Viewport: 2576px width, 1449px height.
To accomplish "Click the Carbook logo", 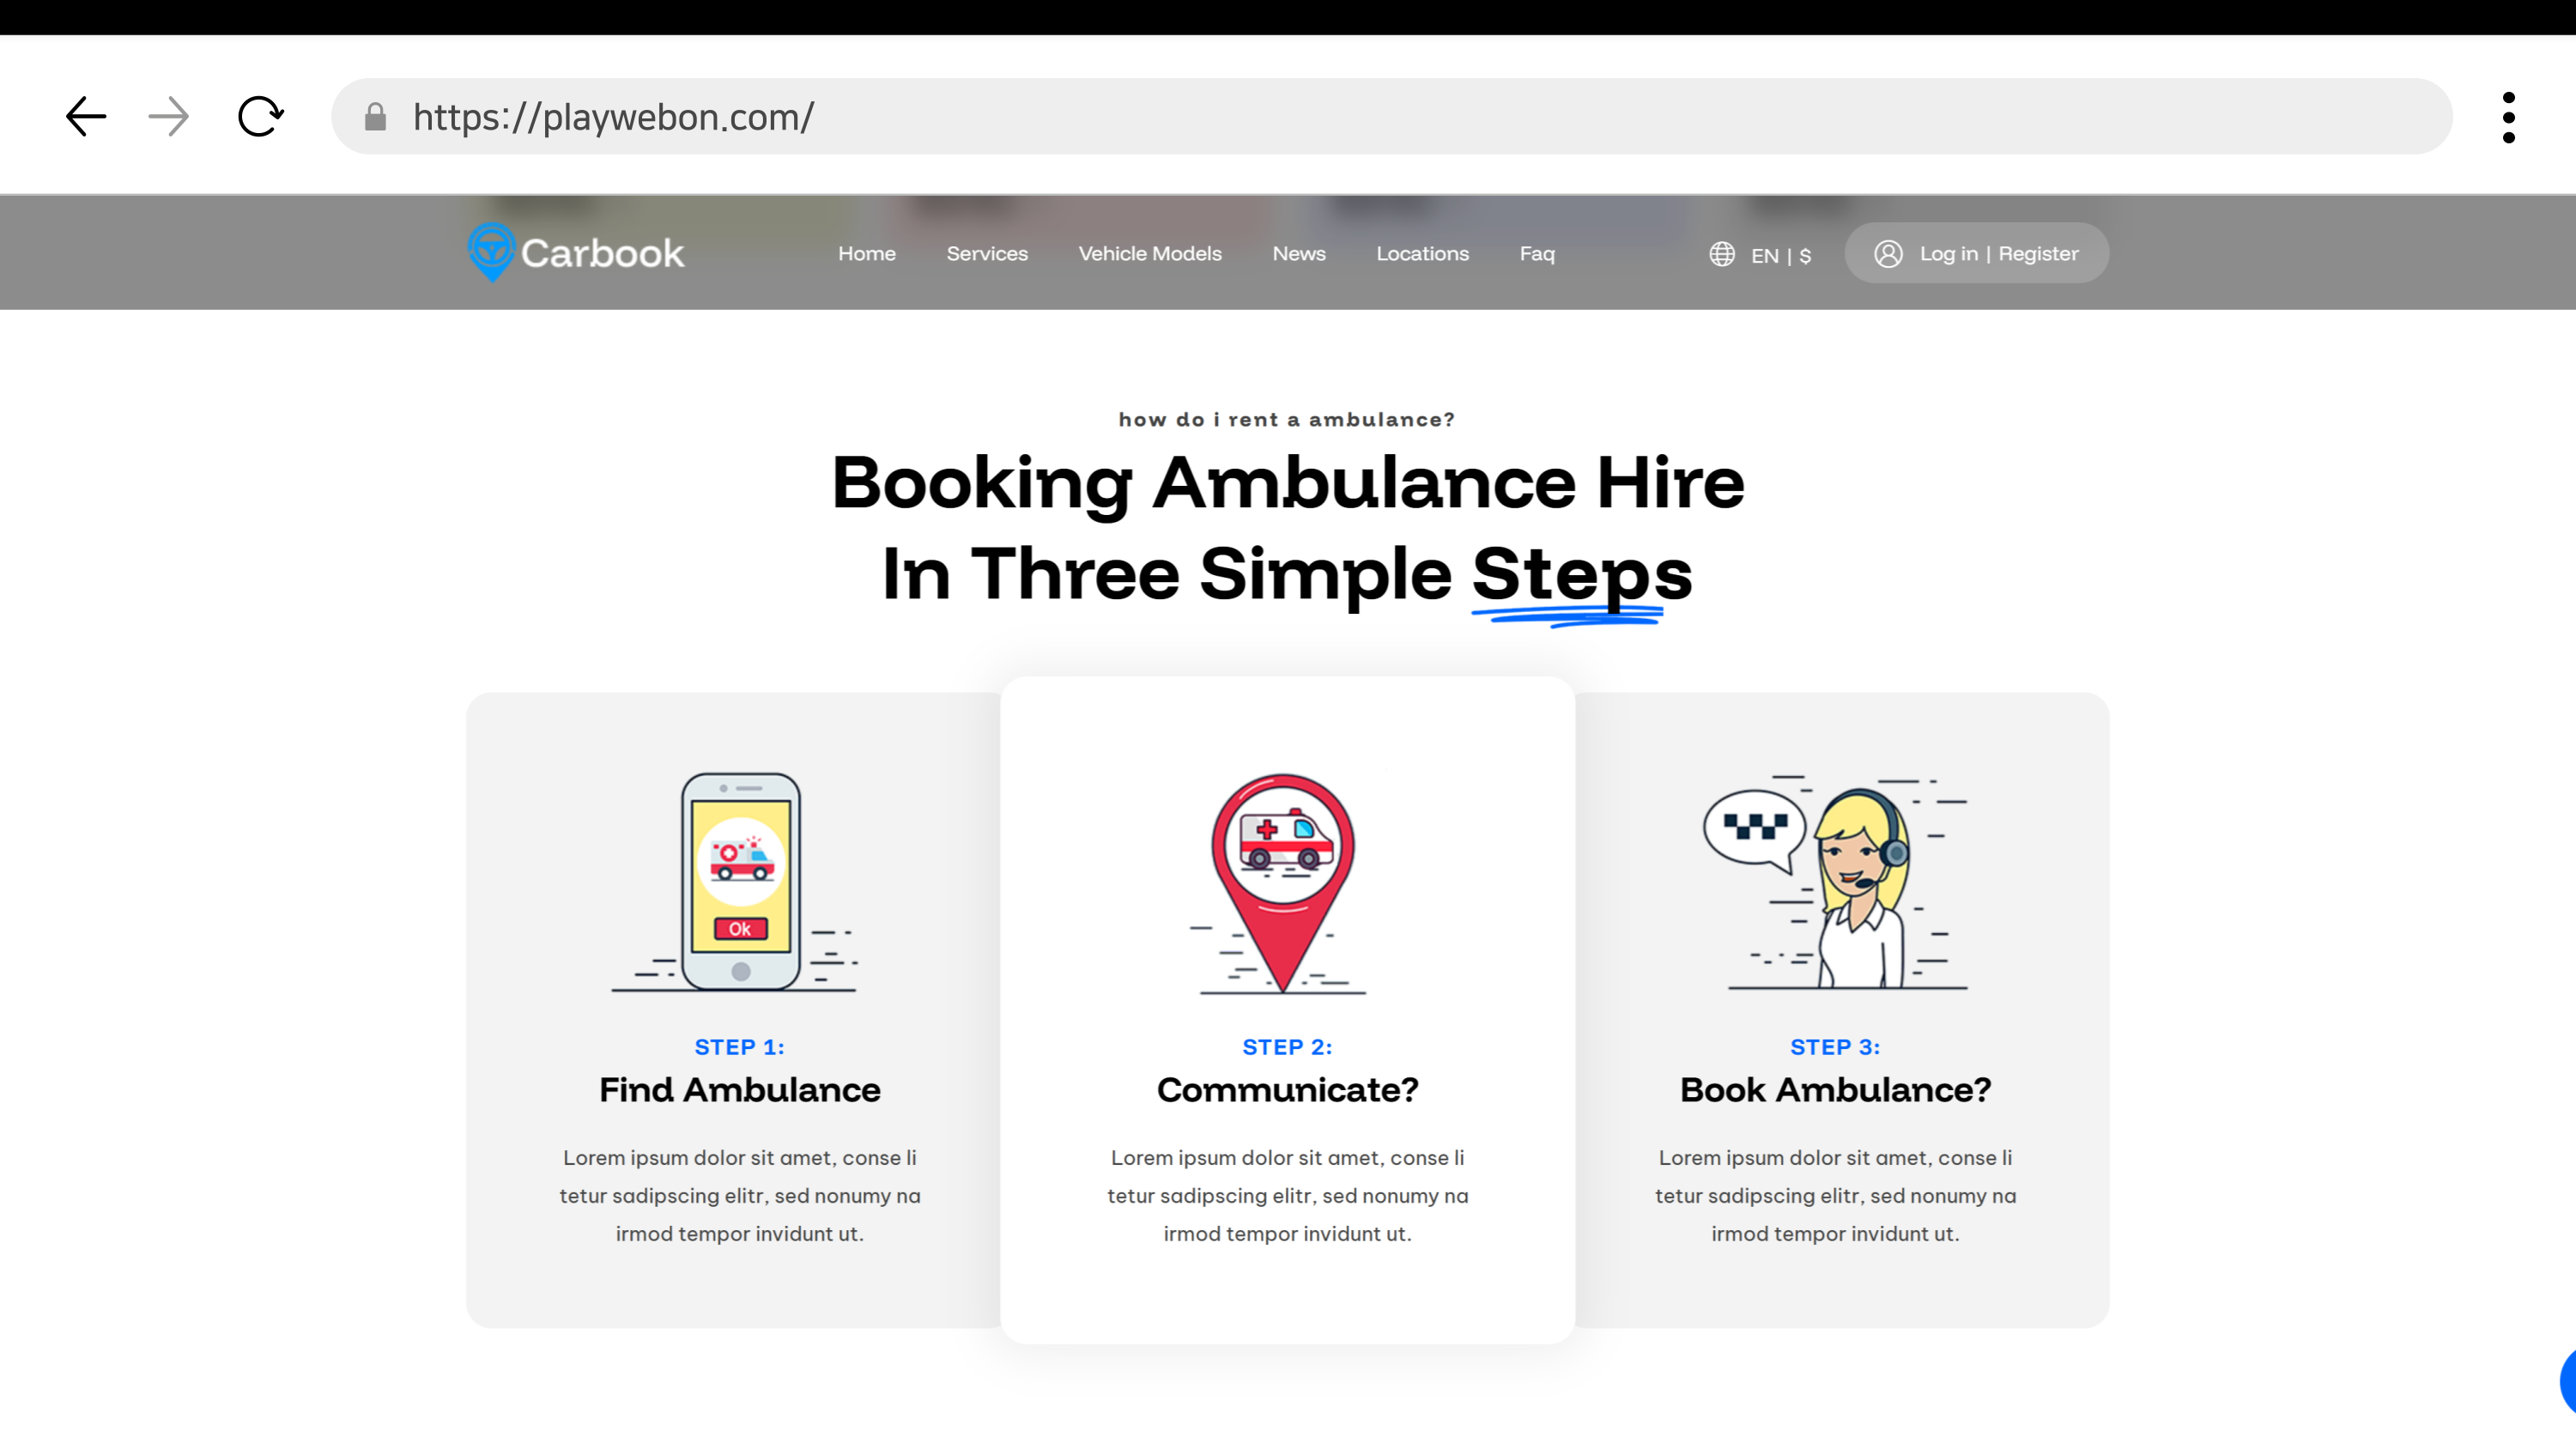I will pyautogui.click(x=576, y=253).
